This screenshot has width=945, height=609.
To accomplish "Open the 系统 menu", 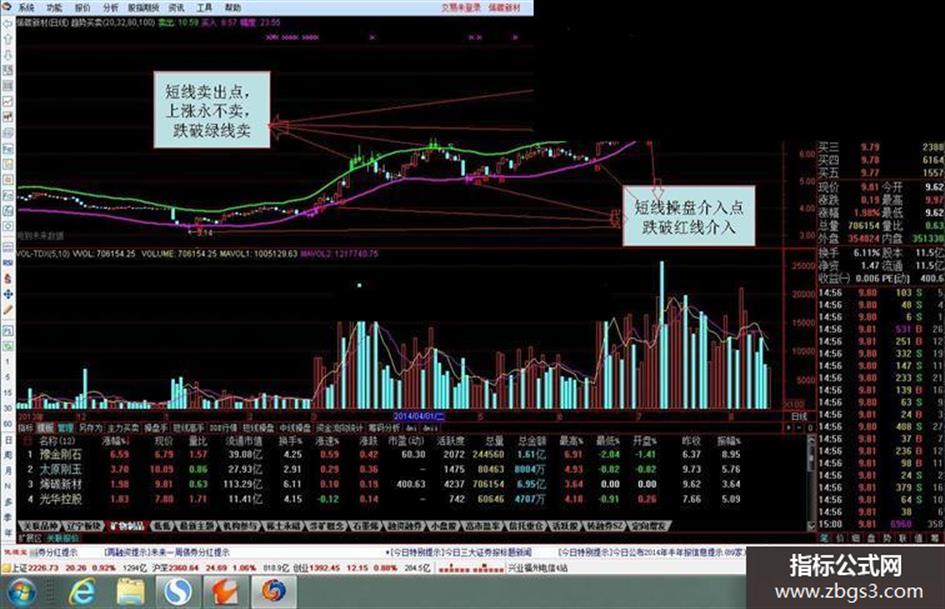I will coord(26,8).
